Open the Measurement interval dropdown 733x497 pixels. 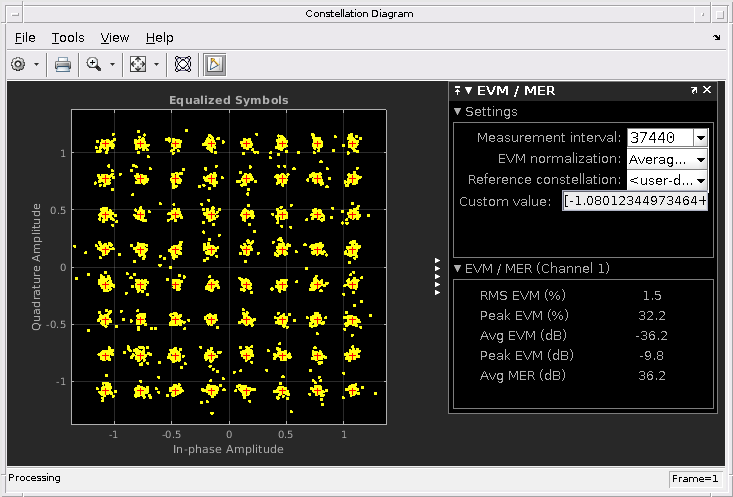click(x=701, y=137)
